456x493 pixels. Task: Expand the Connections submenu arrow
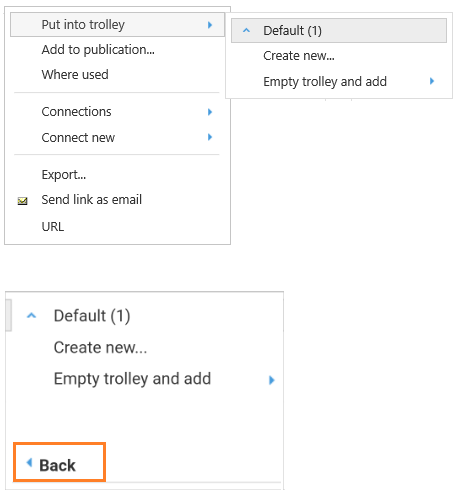[210, 112]
